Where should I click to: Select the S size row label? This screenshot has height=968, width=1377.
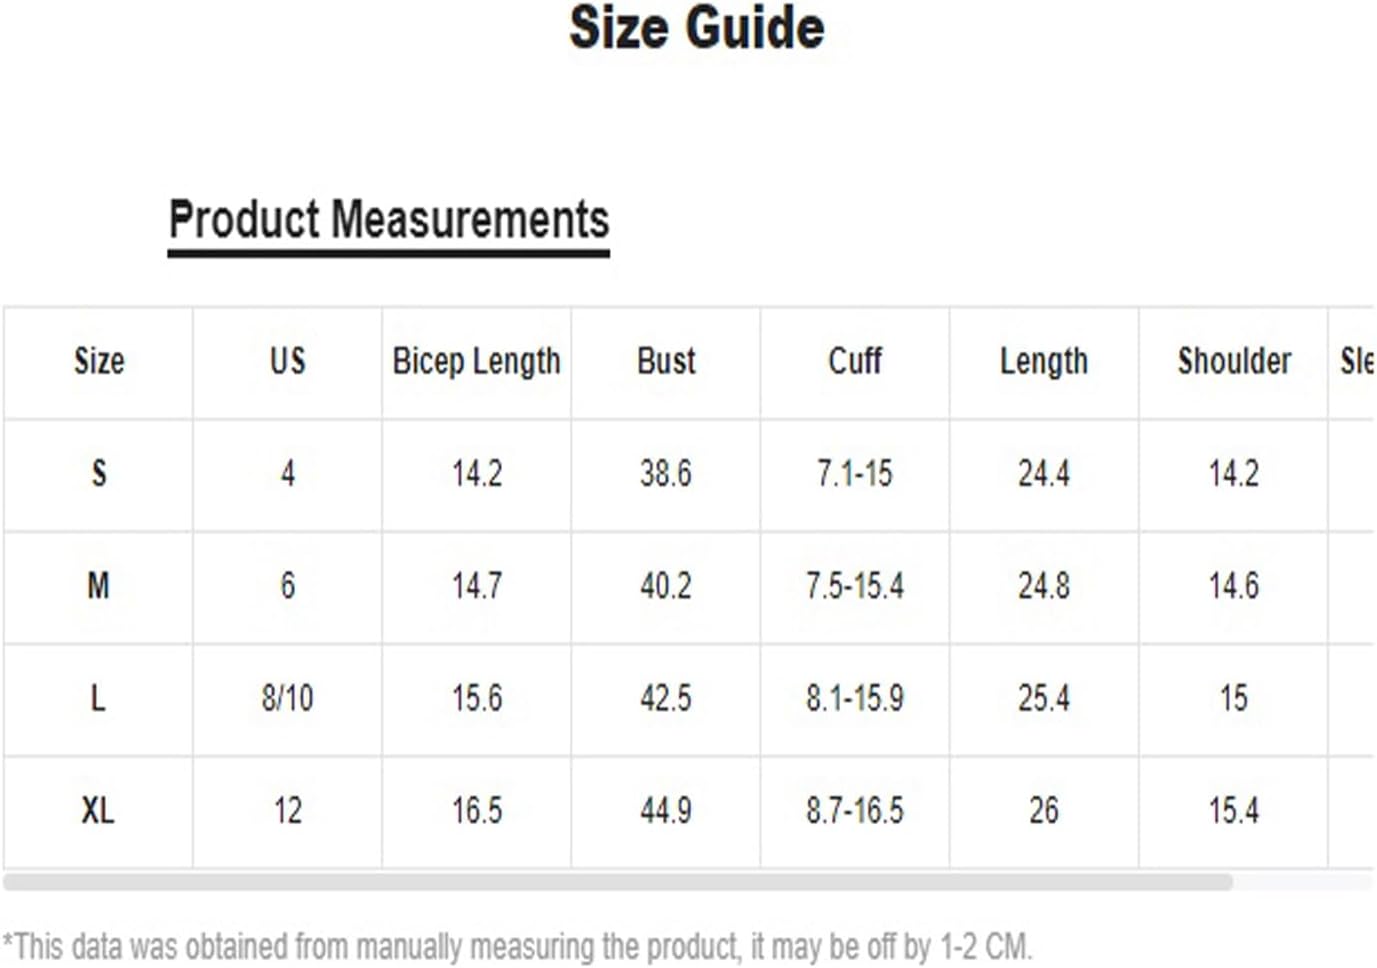pos(99,473)
